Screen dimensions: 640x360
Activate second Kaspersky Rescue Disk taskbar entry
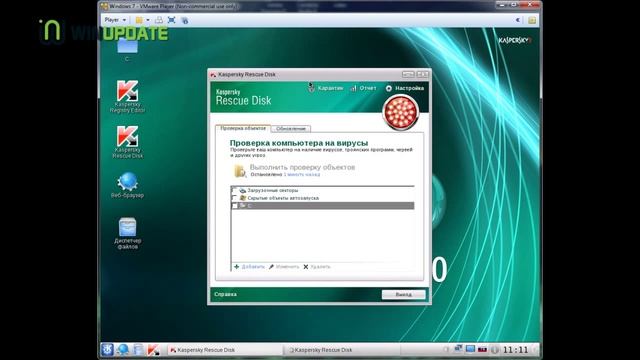(x=341, y=350)
